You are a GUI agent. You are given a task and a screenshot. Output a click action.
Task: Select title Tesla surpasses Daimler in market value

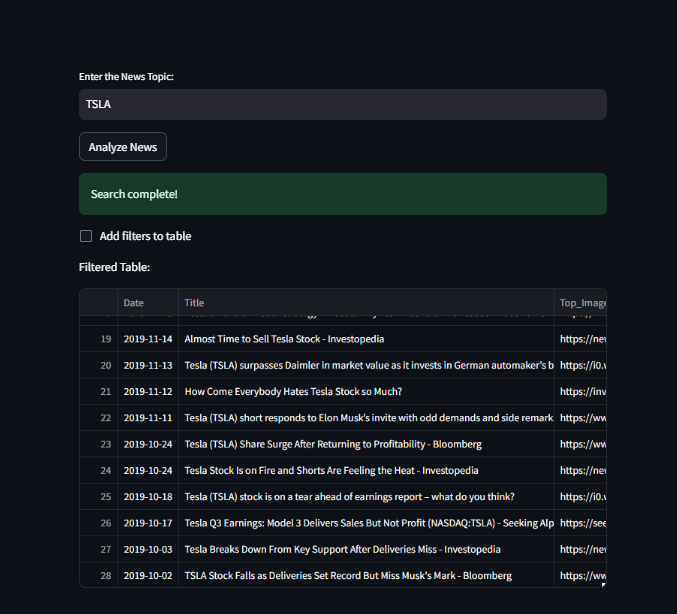[x=366, y=365]
